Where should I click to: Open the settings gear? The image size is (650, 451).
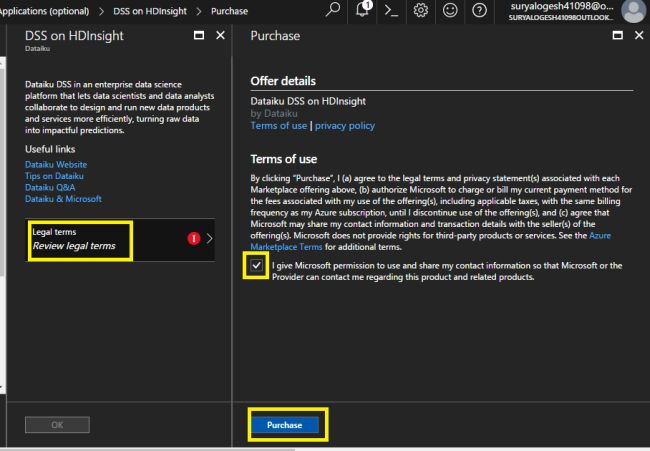click(x=420, y=10)
